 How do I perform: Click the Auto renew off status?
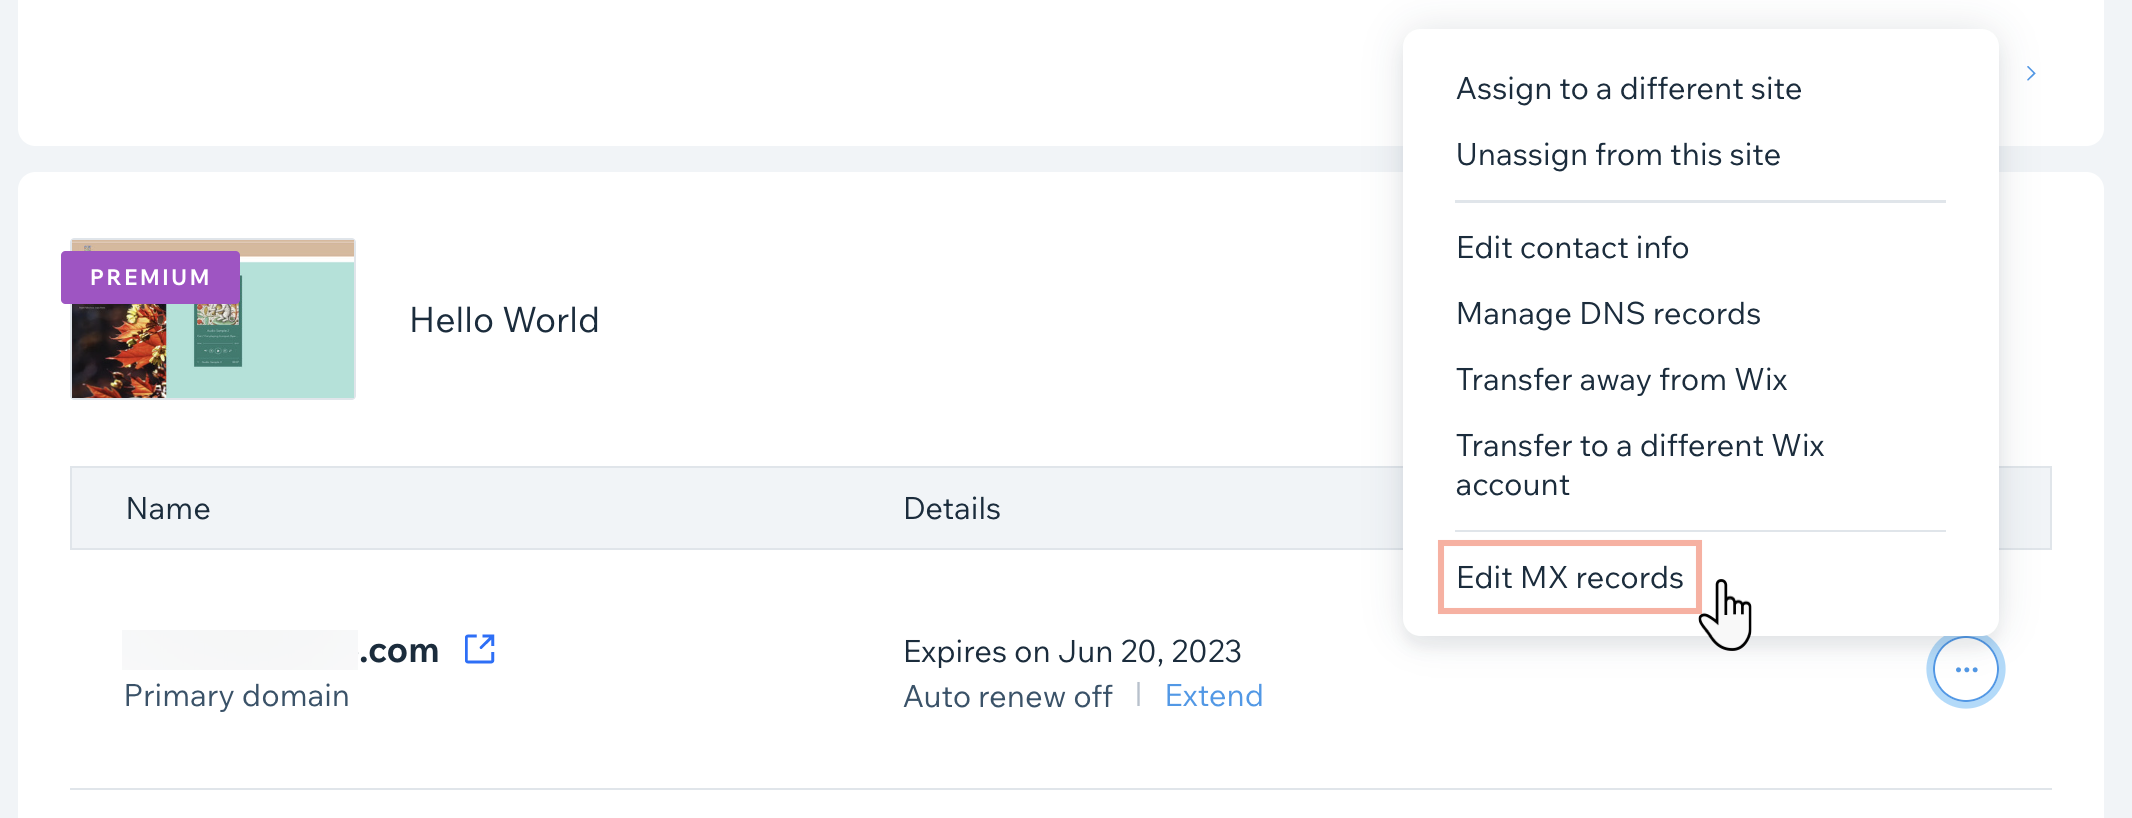click(1008, 696)
